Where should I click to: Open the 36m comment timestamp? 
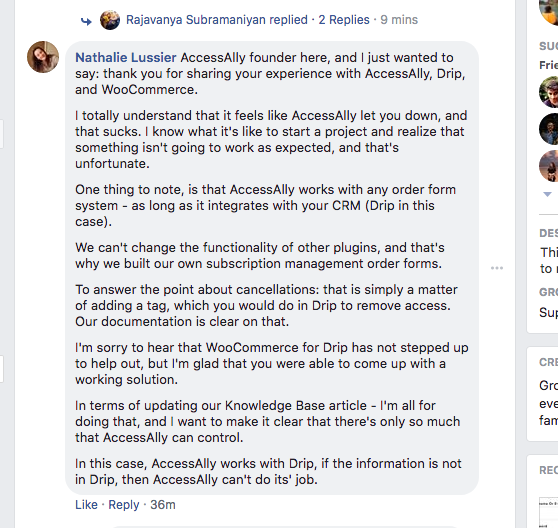click(x=163, y=505)
